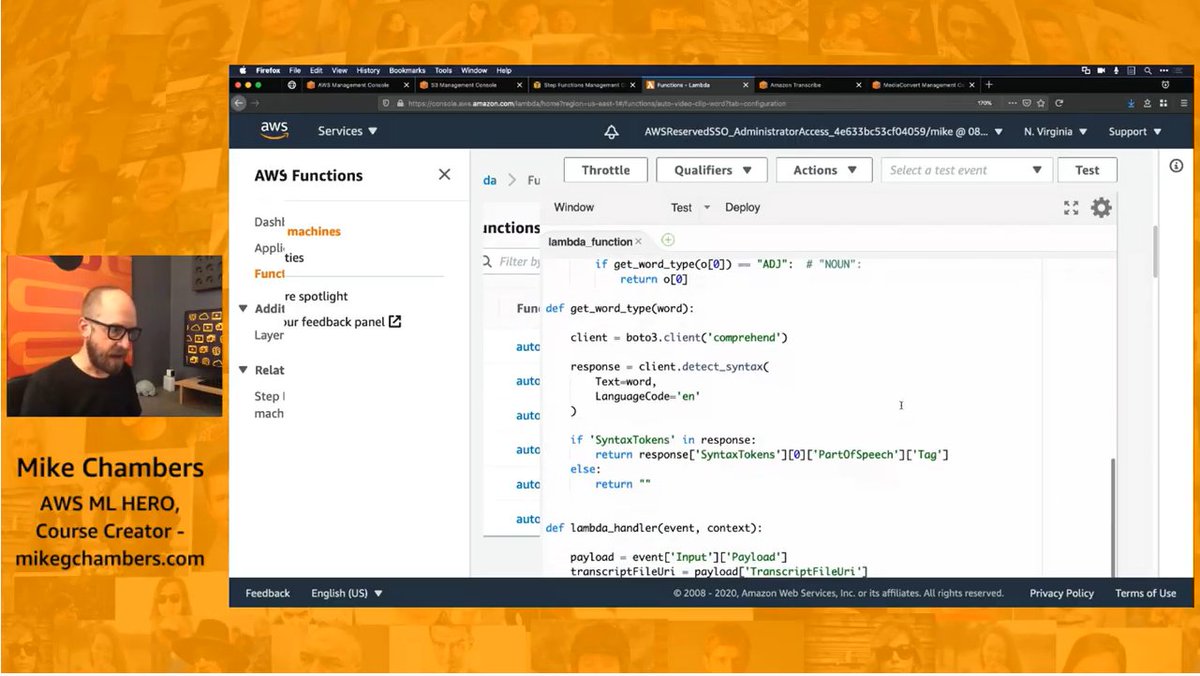The height and width of the screenshot is (676, 1200).
Task: Click the external link icon by feedback panel
Action: 395,322
